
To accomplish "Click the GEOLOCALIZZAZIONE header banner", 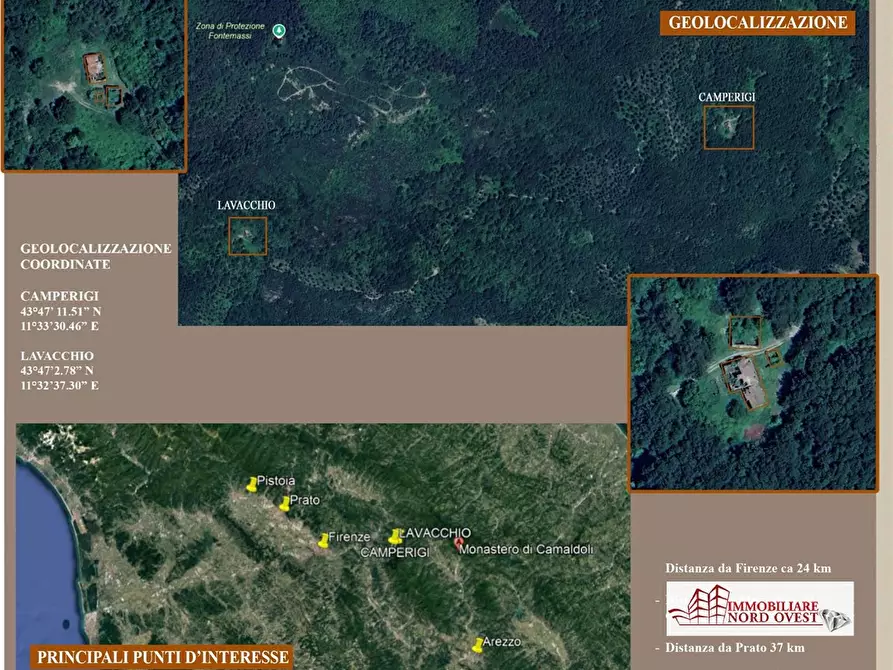I will pyautogui.click(x=757, y=23).
